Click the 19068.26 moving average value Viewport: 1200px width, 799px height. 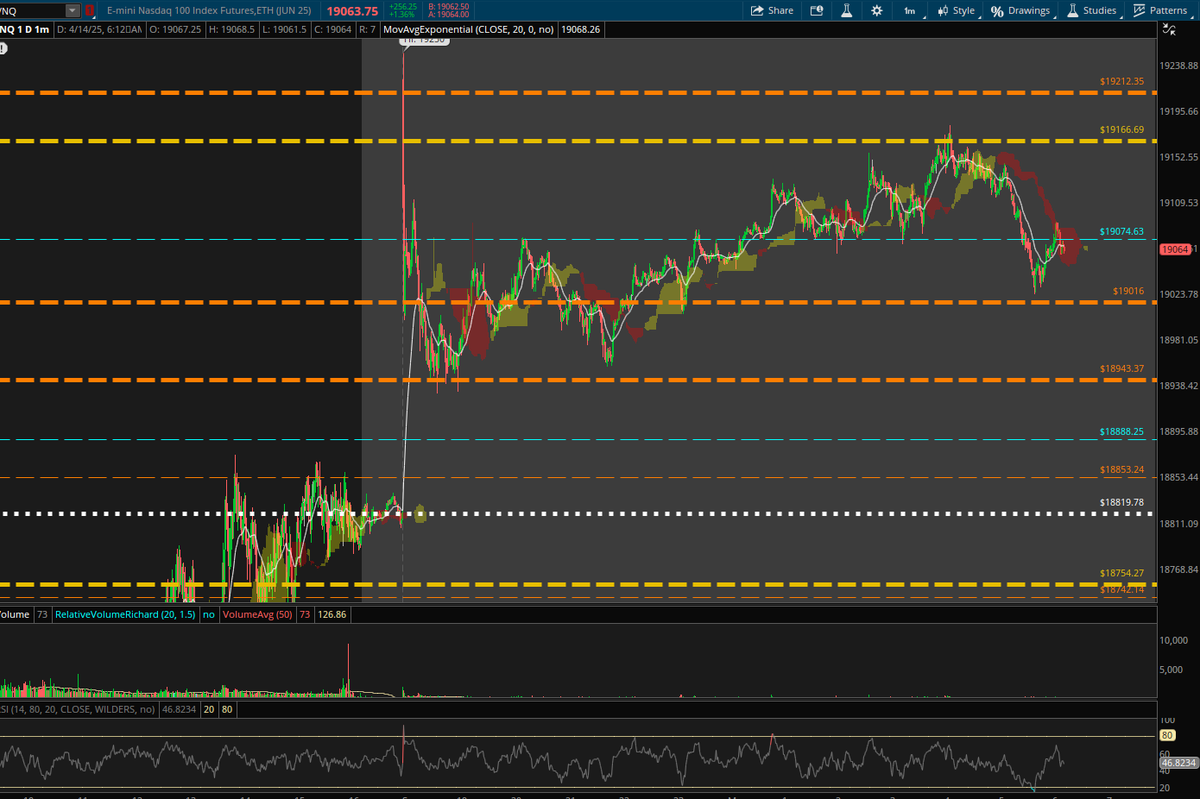coord(580,30)
